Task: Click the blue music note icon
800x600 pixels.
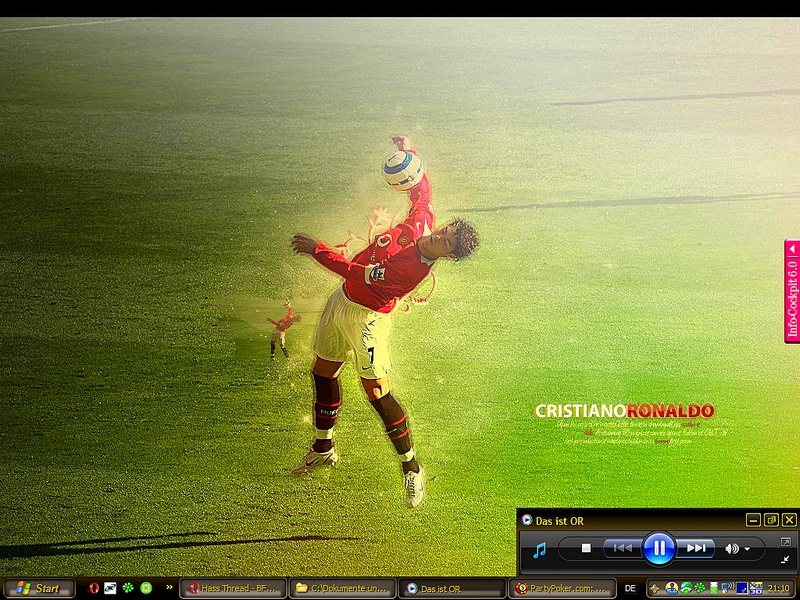Action: [539, 550]
